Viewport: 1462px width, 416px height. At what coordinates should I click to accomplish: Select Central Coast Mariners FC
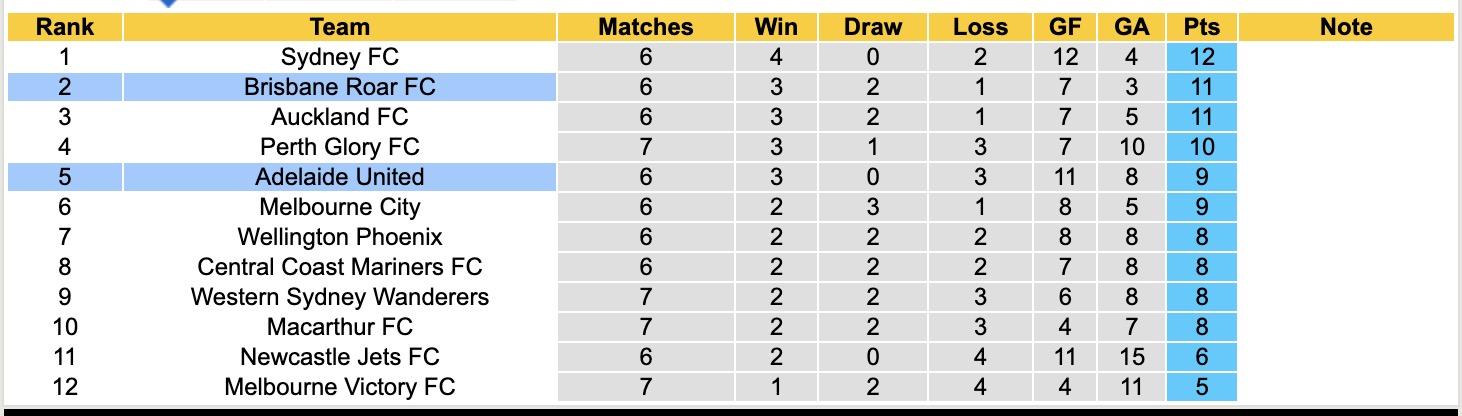tap(340, 267)
